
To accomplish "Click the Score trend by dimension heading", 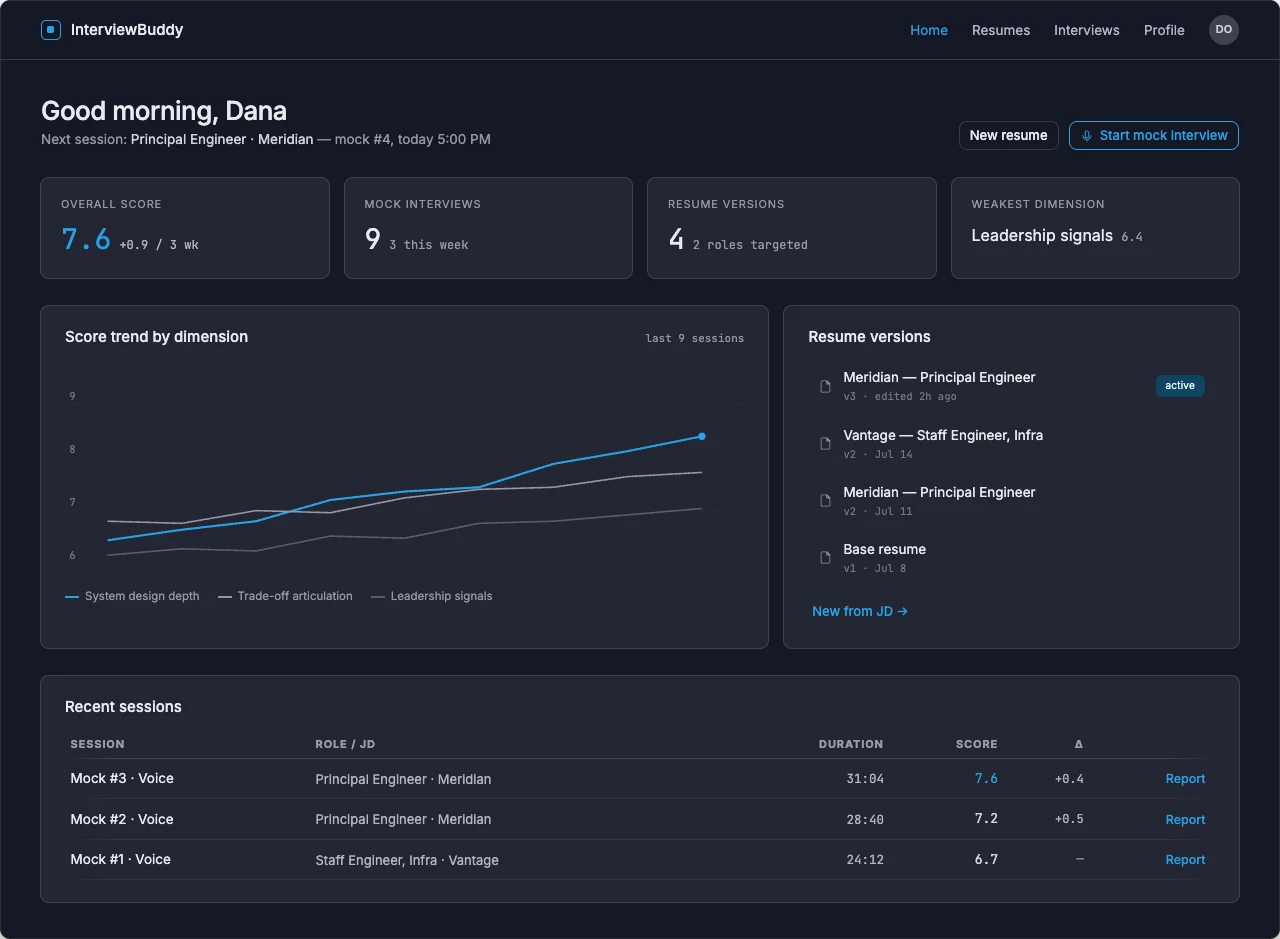I will [x=156, y=337].
